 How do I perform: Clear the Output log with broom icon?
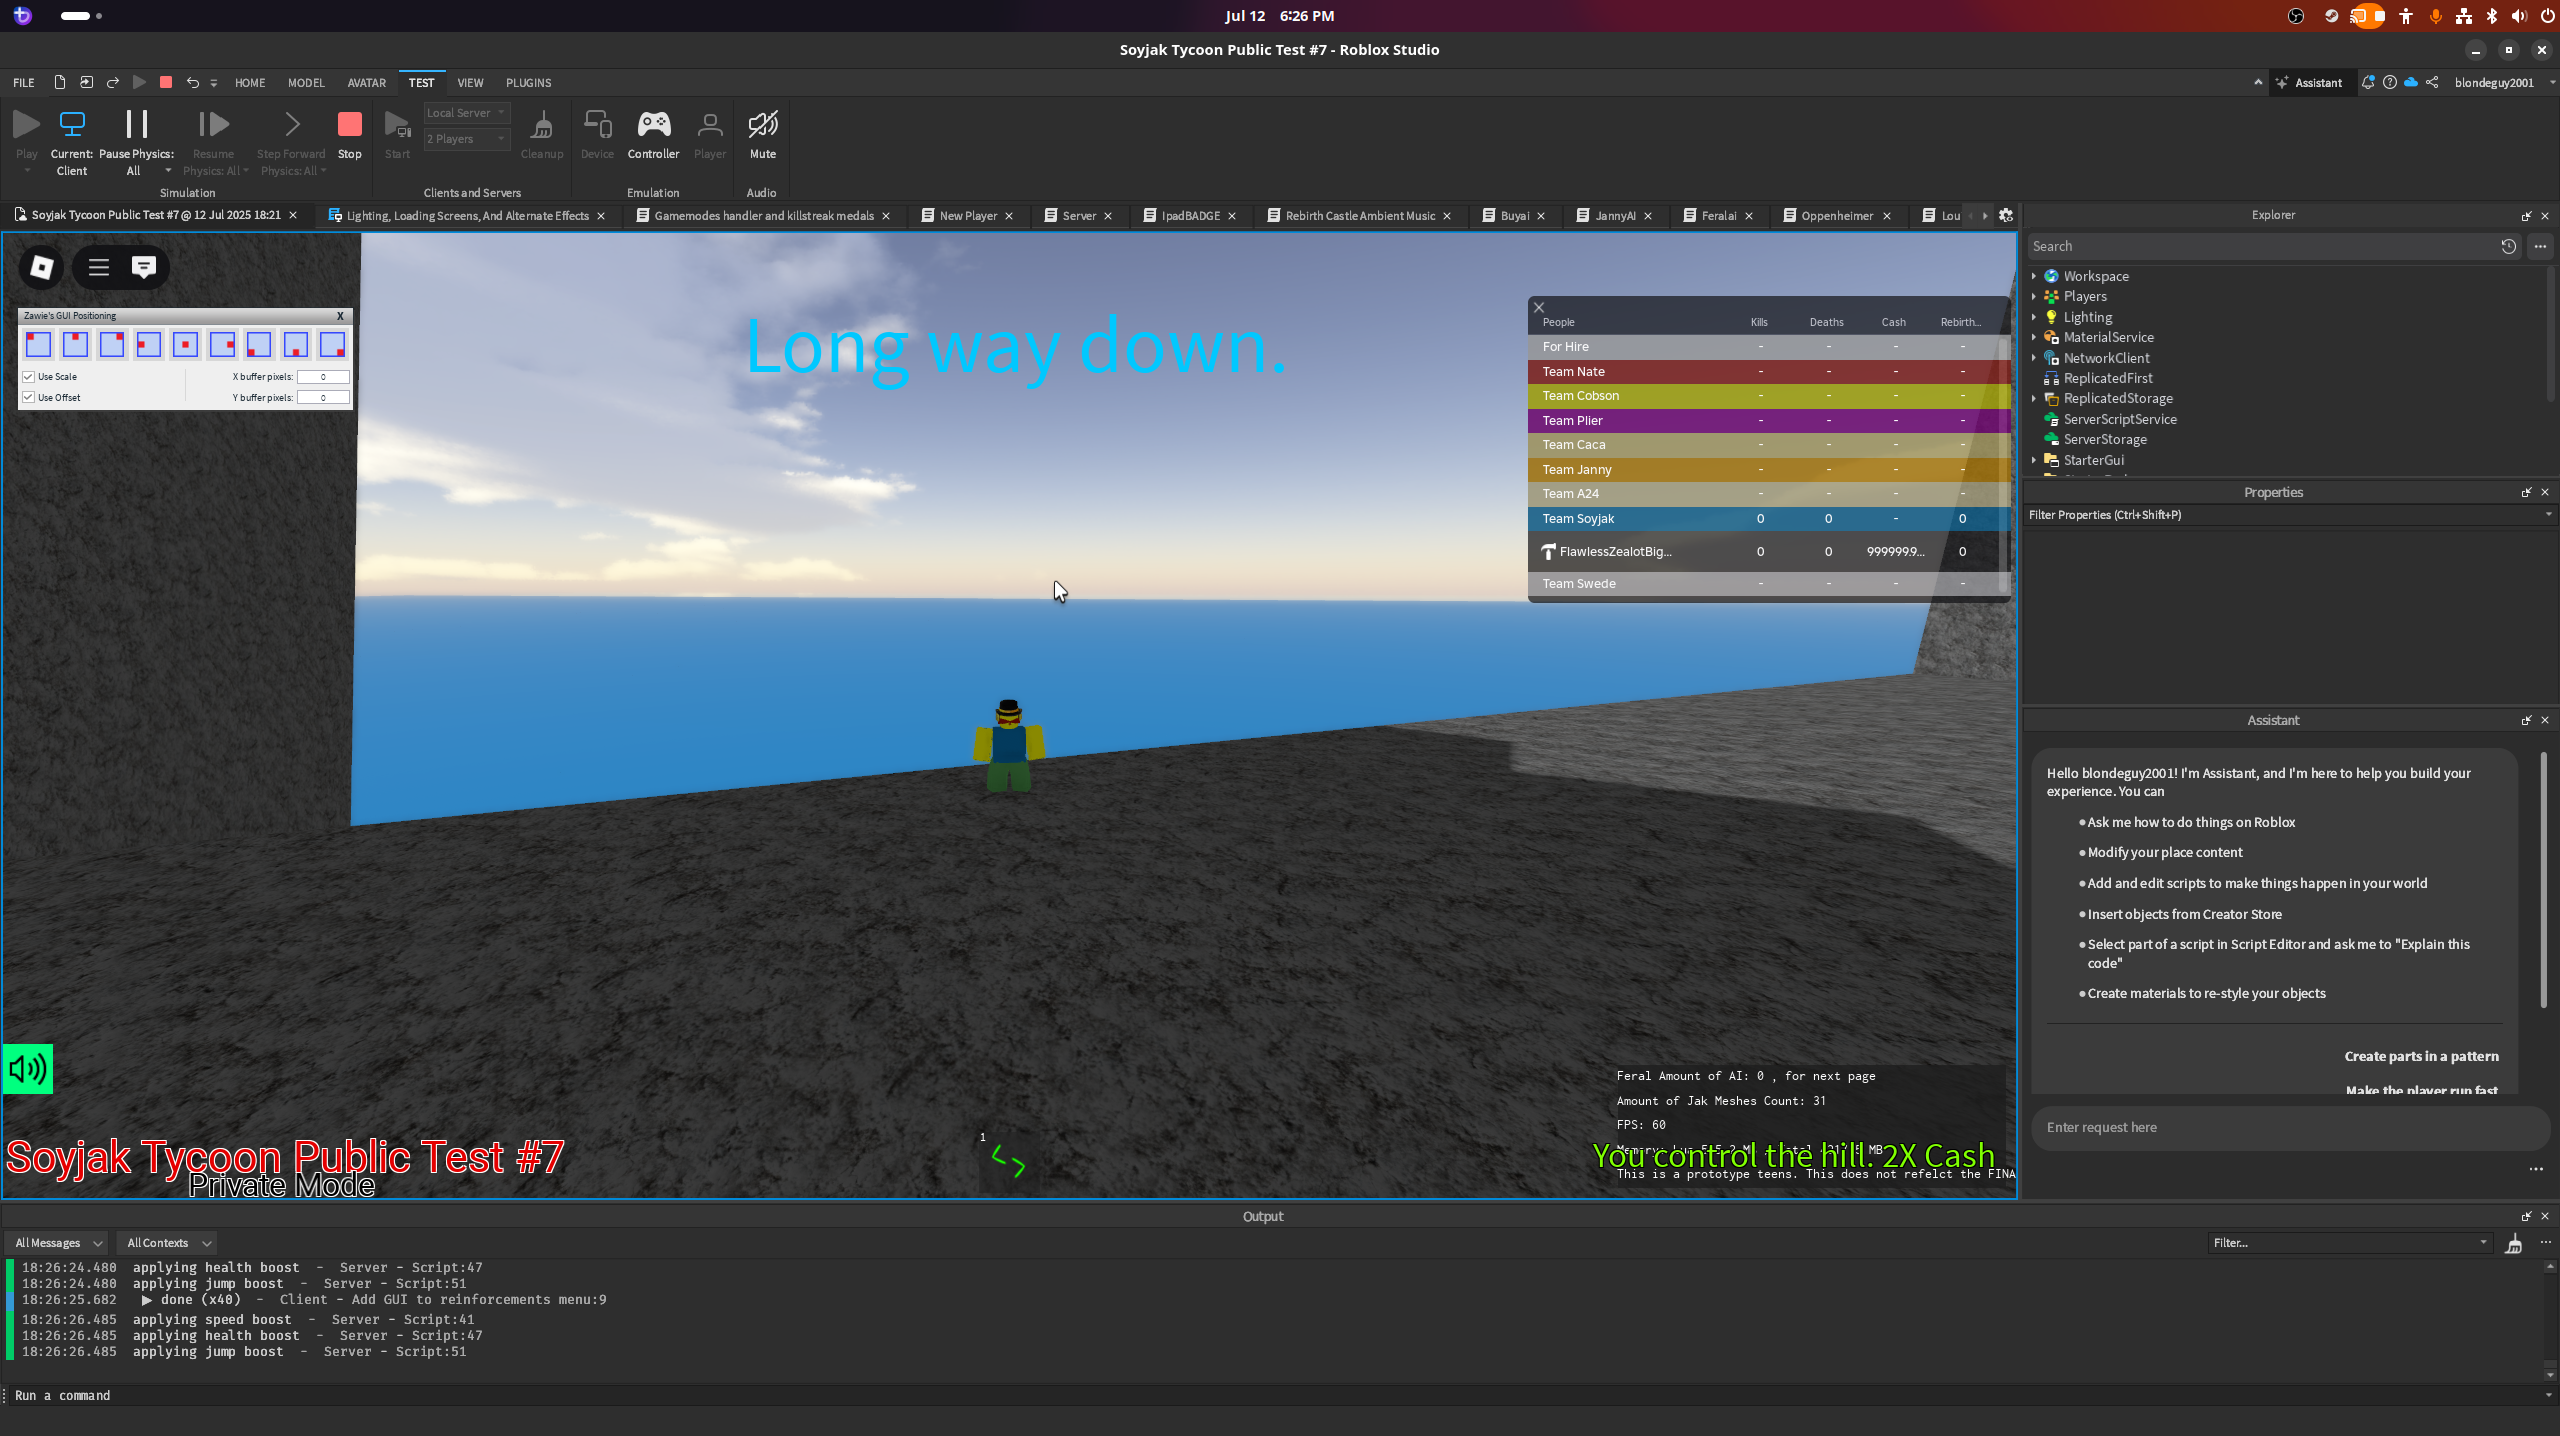(x=2514, y=1243)
